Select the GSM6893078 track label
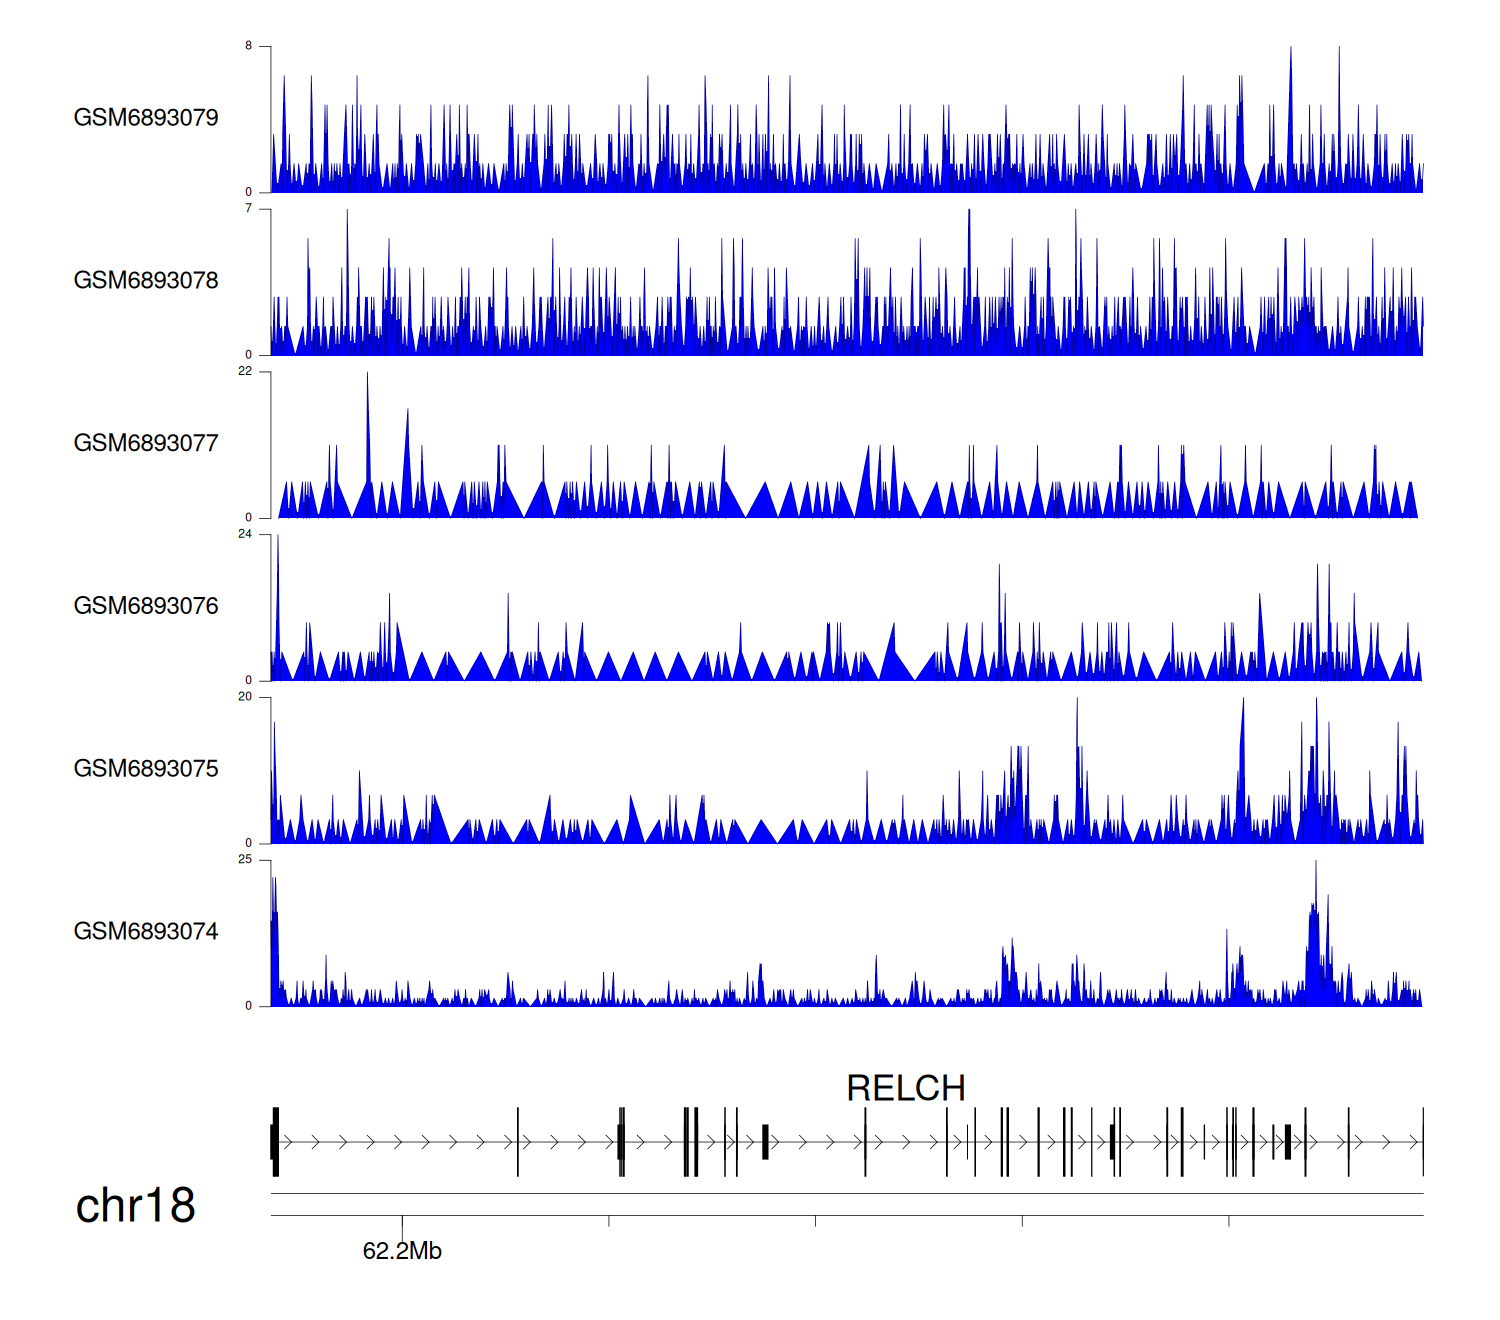The image size is (1500, 1320). pos(146,281)
